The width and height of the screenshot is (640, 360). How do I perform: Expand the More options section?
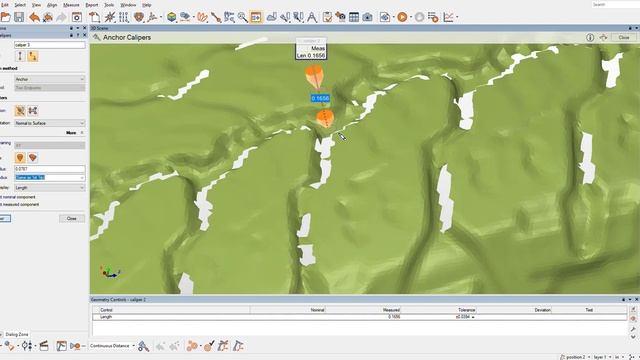74,133
